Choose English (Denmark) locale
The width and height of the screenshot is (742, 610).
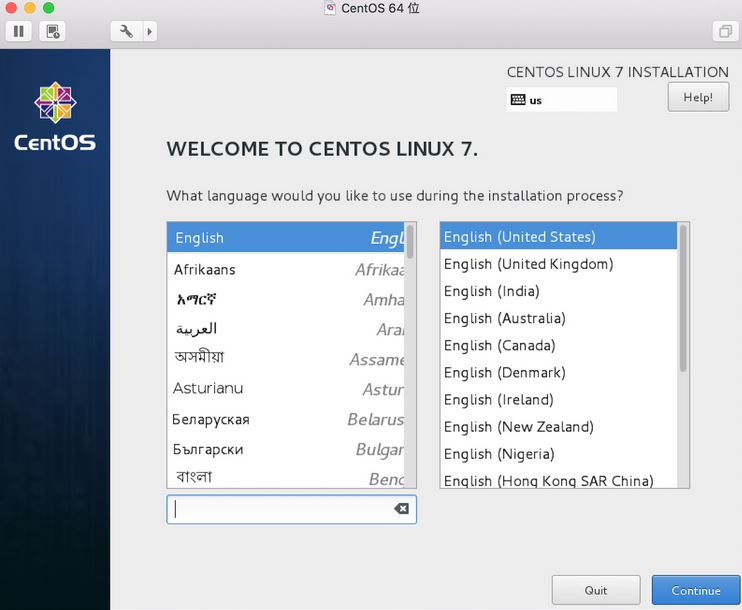point(559,372)
